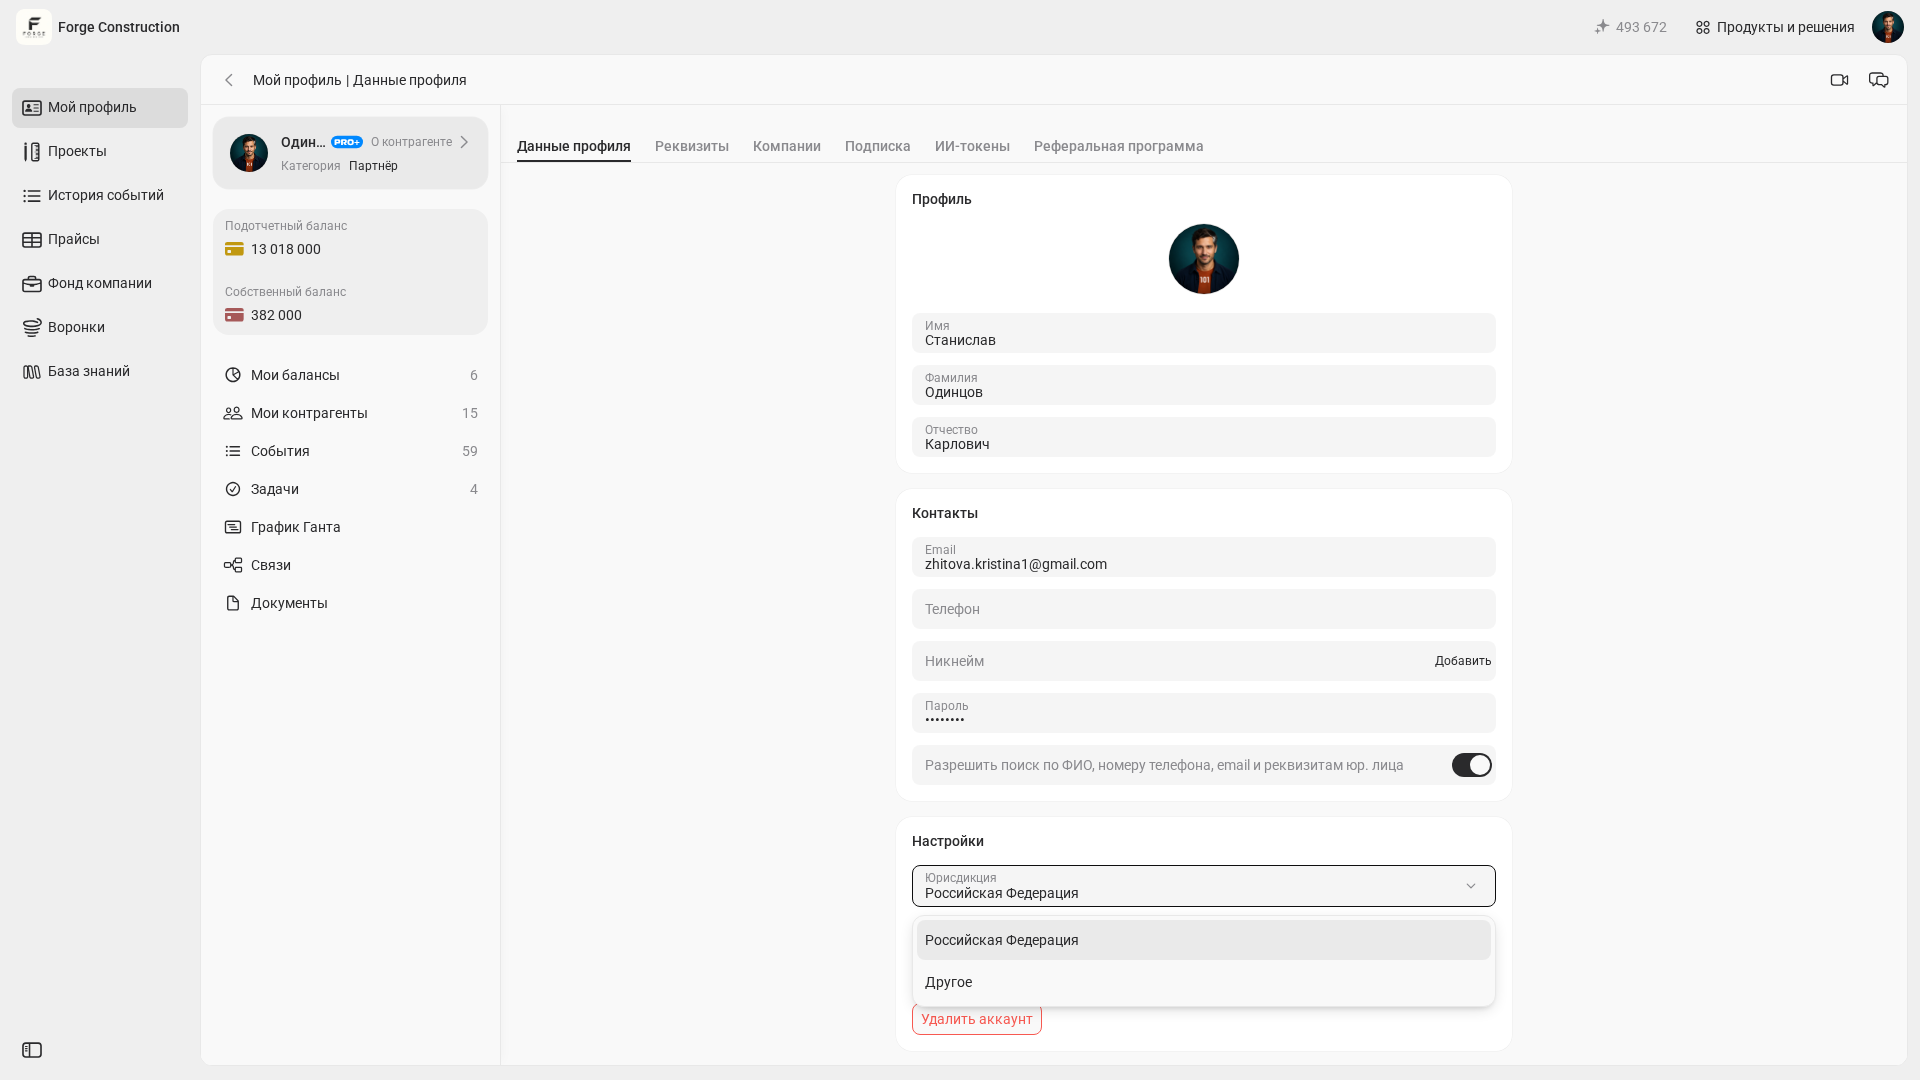Open График Ганта item
This screenshot has height=1080, width=1920.
[350, 527]
